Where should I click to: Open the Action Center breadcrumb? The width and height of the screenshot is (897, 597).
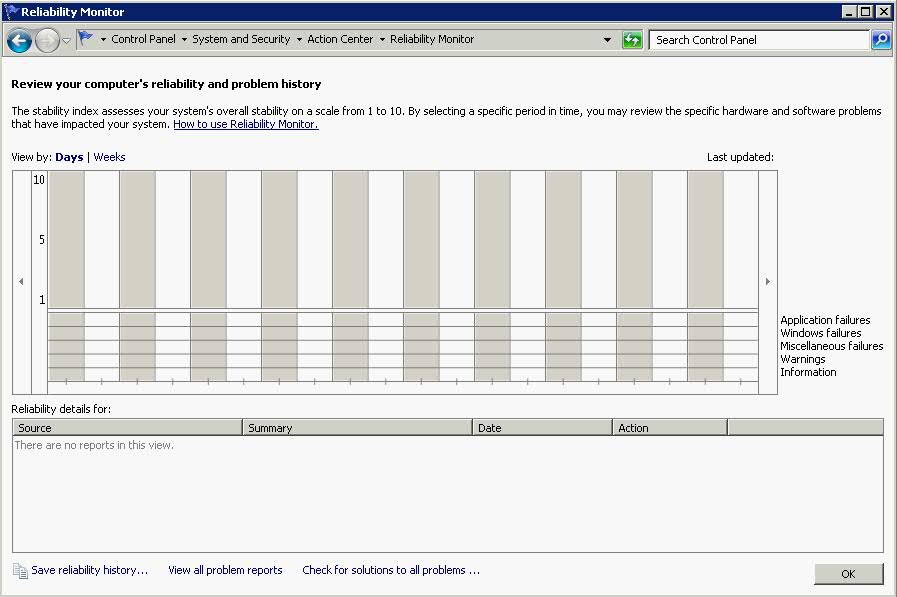340,39
